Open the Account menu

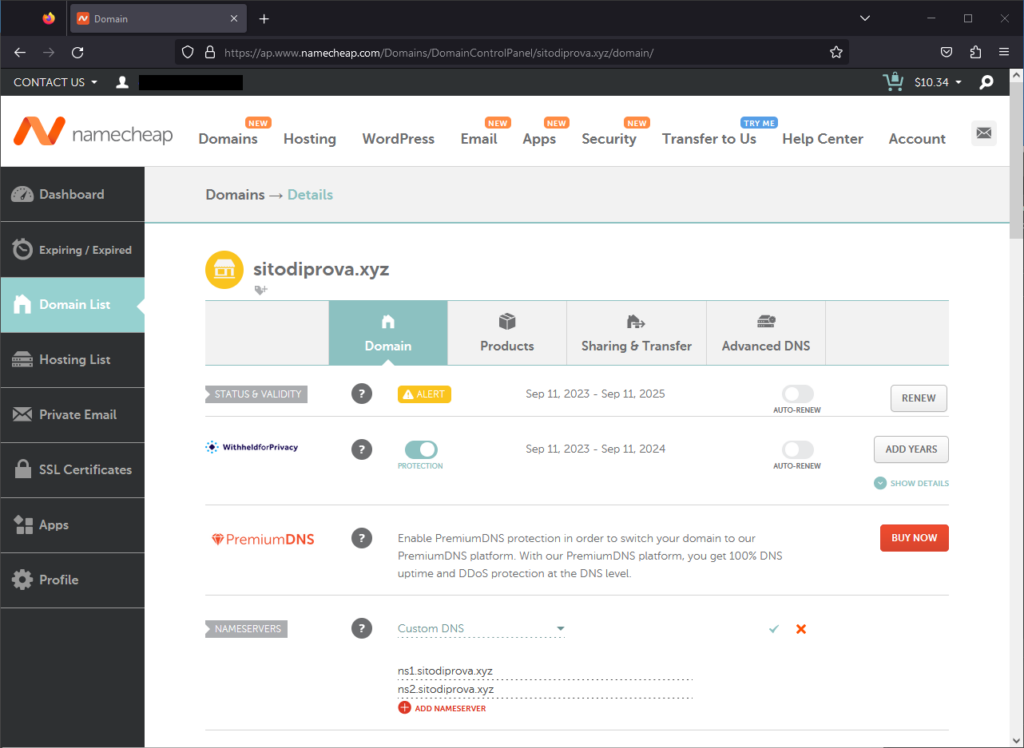click(917, 138)
